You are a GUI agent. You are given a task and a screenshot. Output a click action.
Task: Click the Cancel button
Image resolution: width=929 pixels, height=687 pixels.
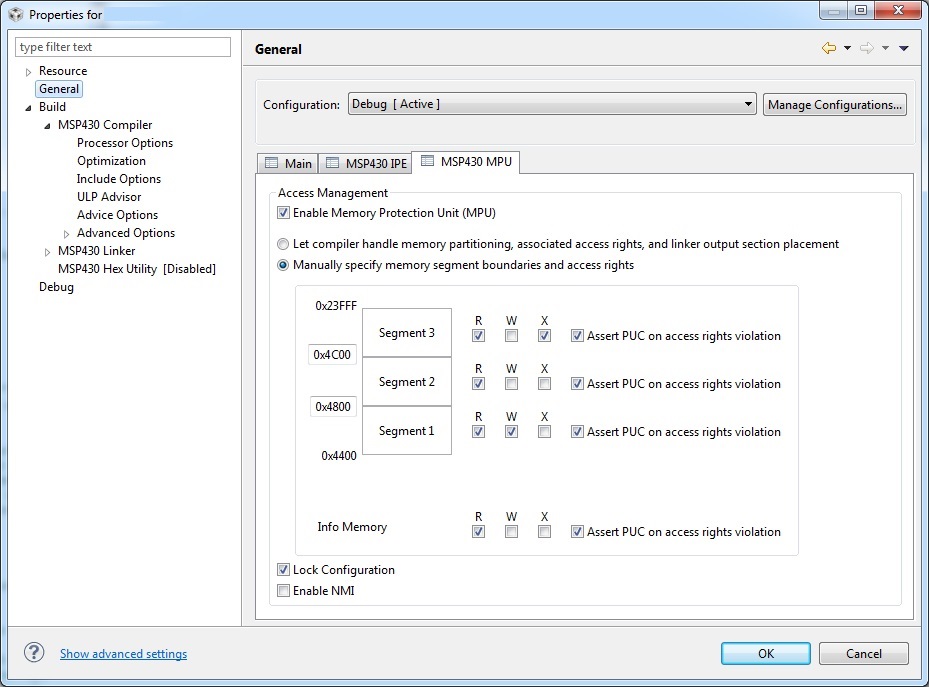864,653
